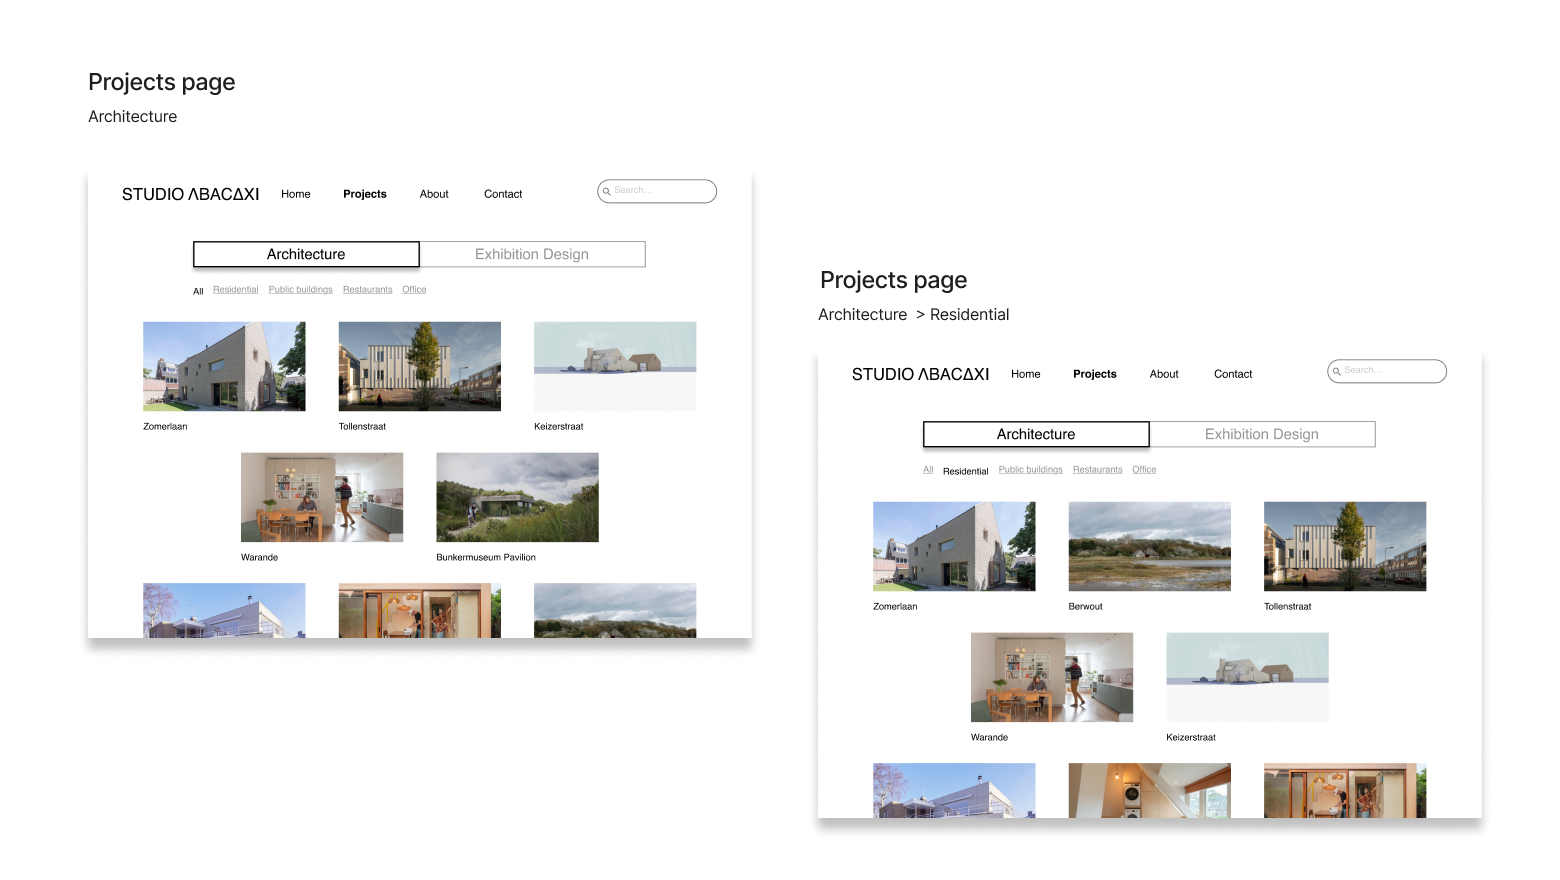Screen dimensions: 1560x880
Task: Open Zomerlaan project thumbnail in left mockup
Action: click(224, 366)
